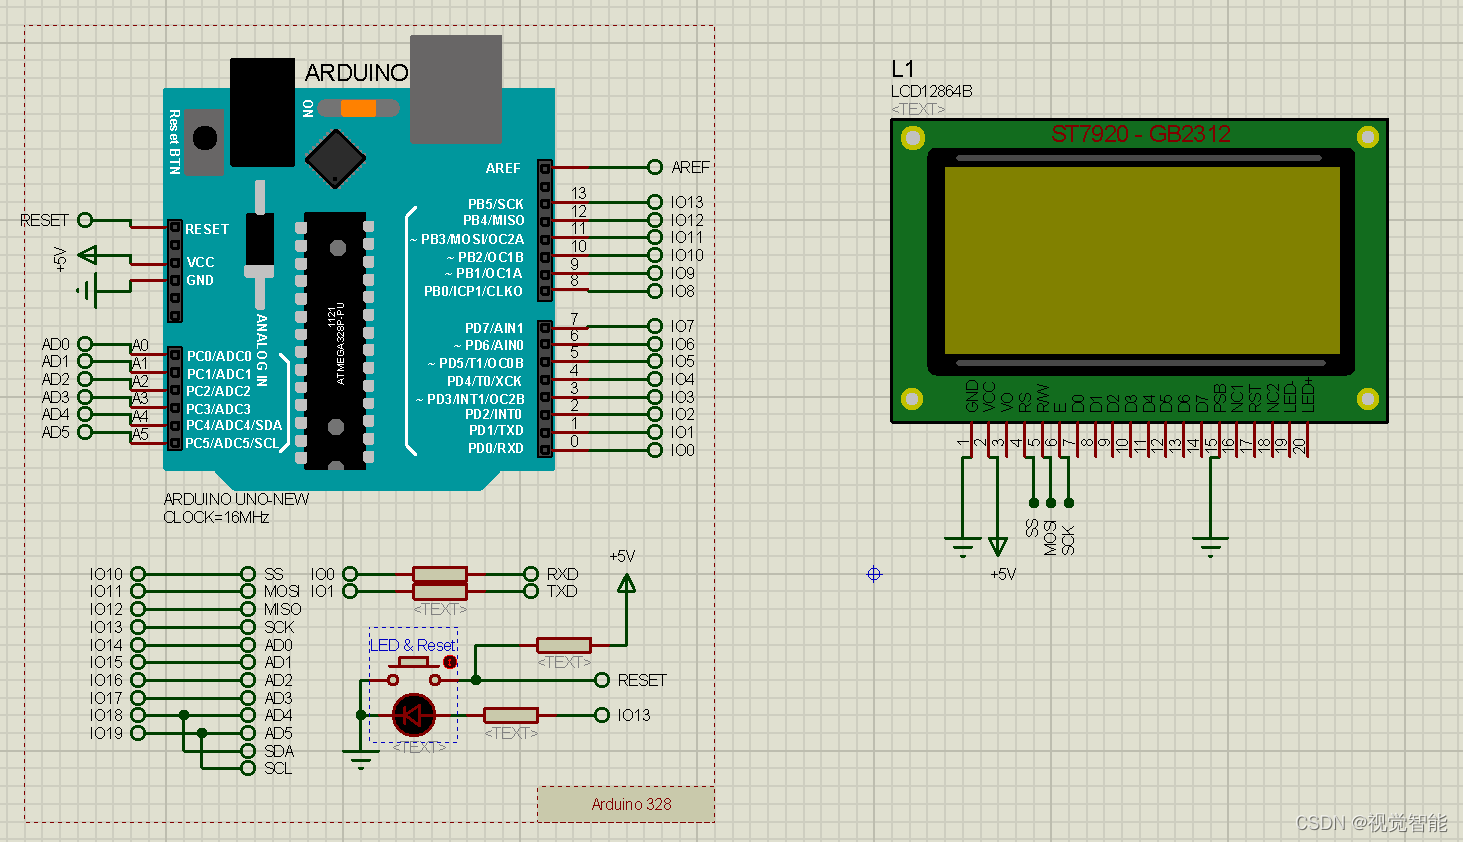
Task: Select the ST7920 - GB2312 header text
Action: (x=1140, y=133)
